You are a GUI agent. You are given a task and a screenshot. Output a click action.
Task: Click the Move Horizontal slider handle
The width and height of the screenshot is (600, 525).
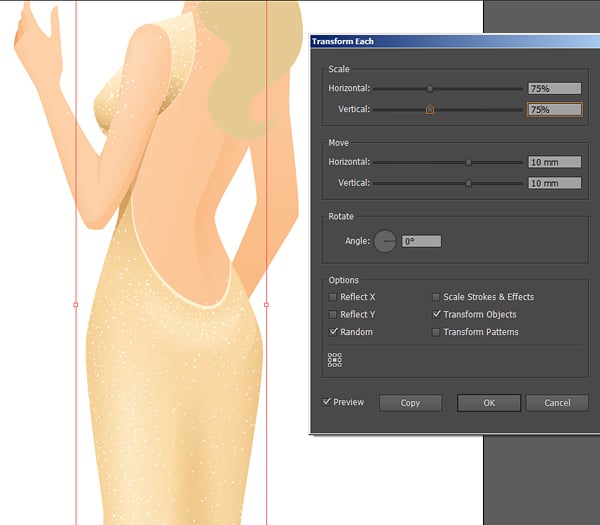click(x=468, y=162)
